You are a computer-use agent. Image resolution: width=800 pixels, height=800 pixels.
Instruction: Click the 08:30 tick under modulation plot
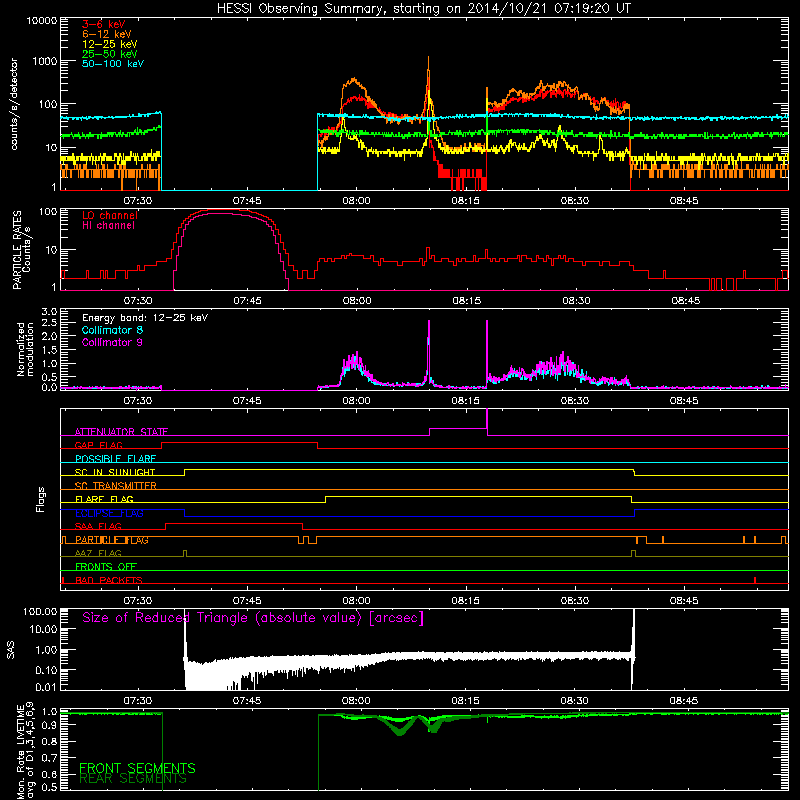(575, 401)
